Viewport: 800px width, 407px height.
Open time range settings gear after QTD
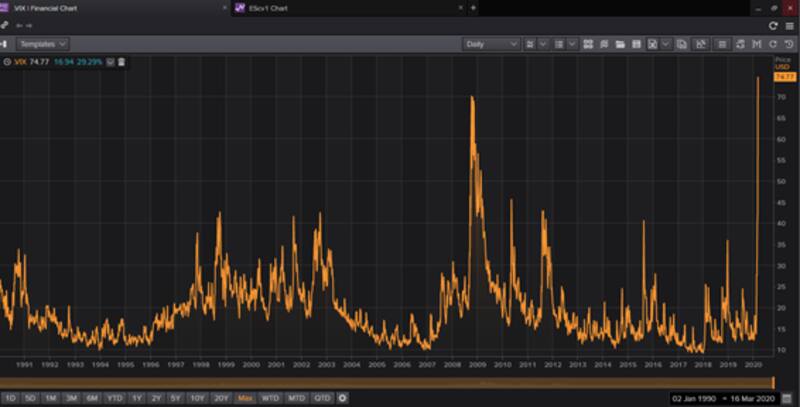[343, 398]
